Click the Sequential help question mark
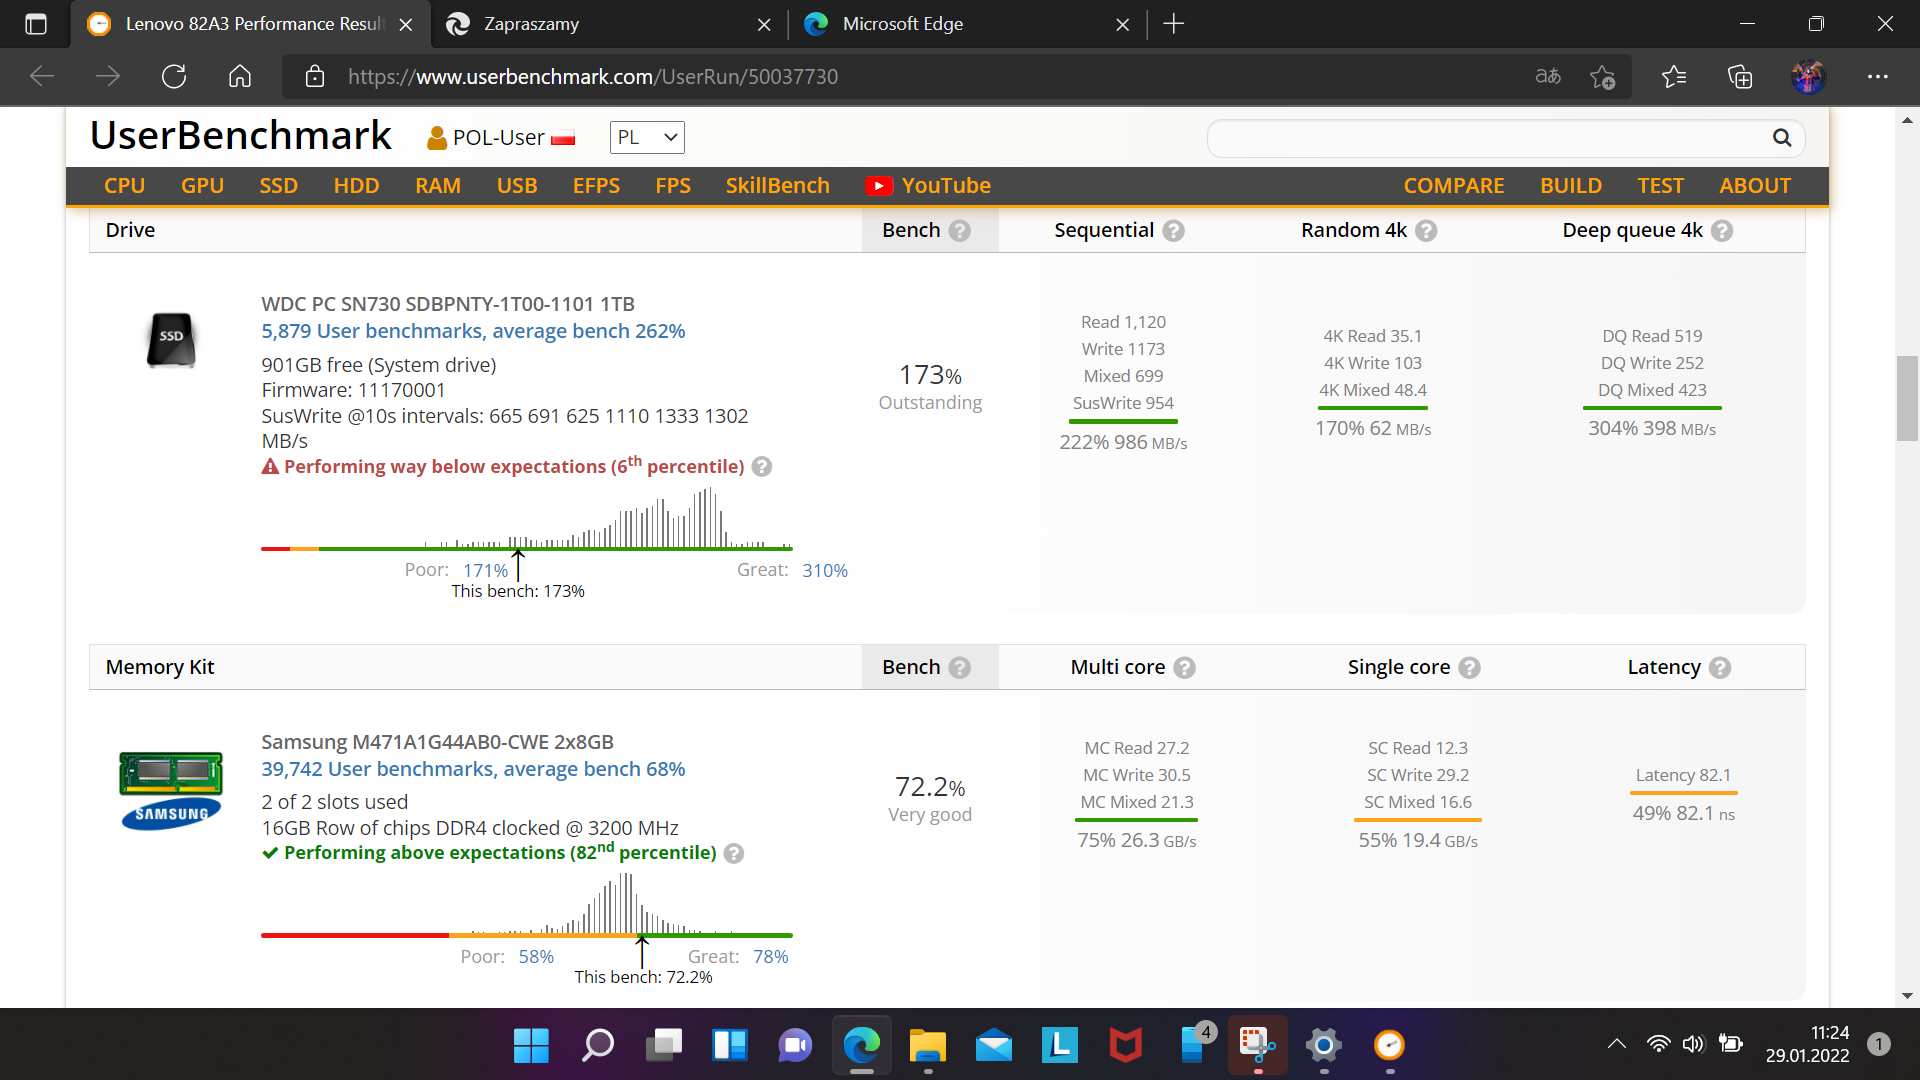 [1174, 231]
